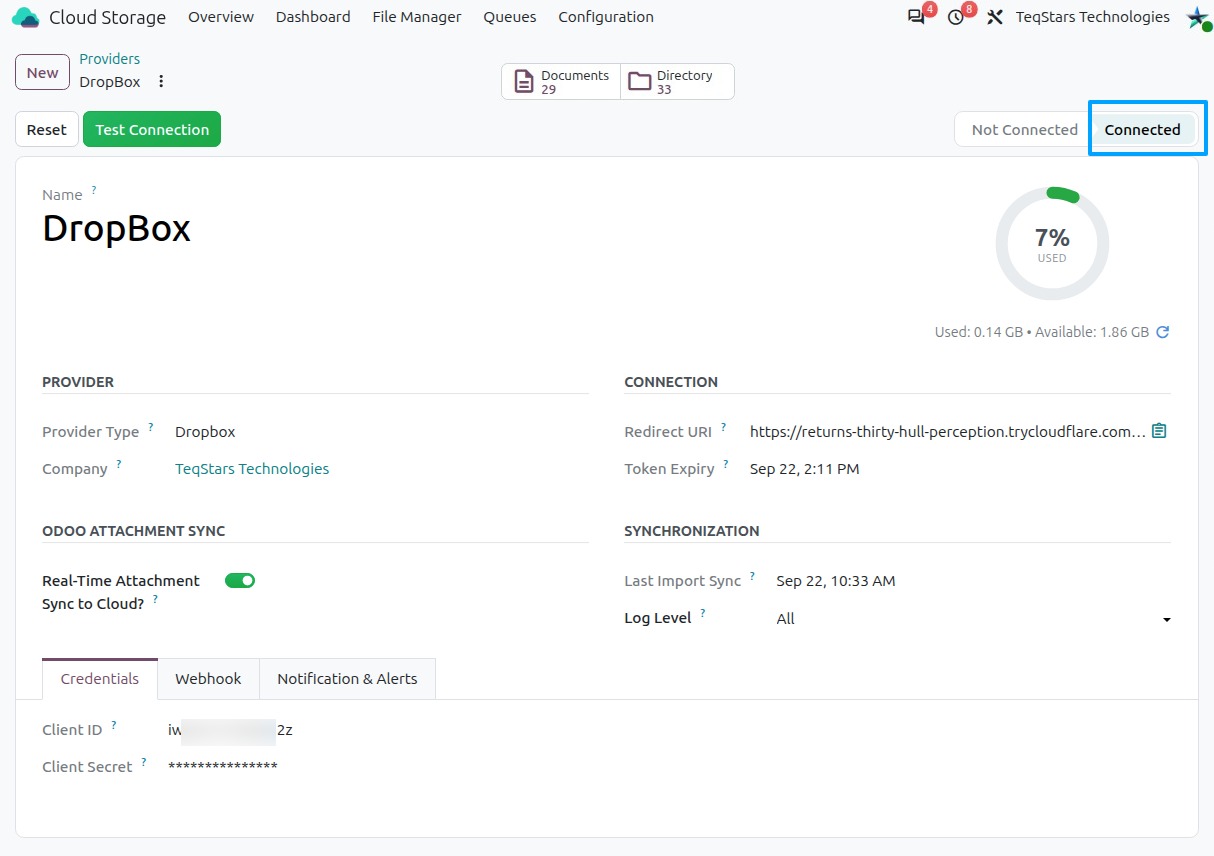Image resolution: width=1214 pixels, height=856 pixels.
Task: Click the DropBox name field
Action: coord(116,229)
